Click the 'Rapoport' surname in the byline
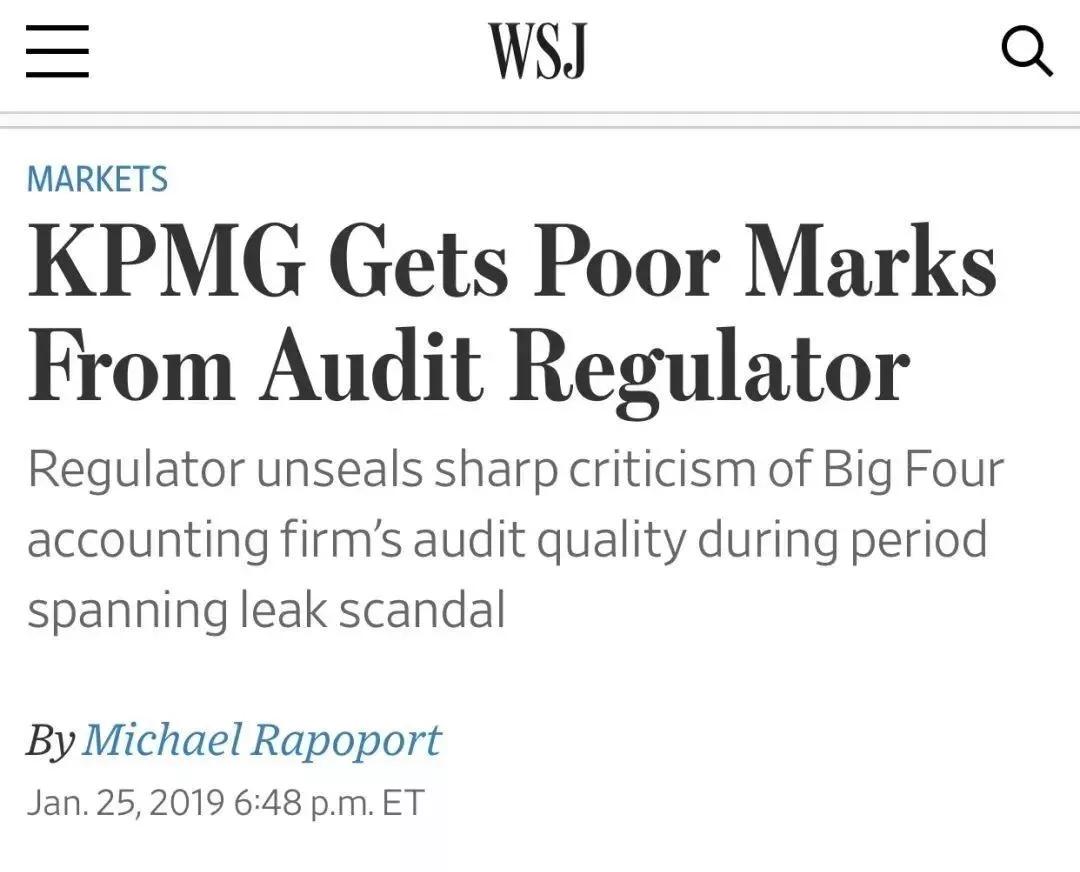 point(346,740)
